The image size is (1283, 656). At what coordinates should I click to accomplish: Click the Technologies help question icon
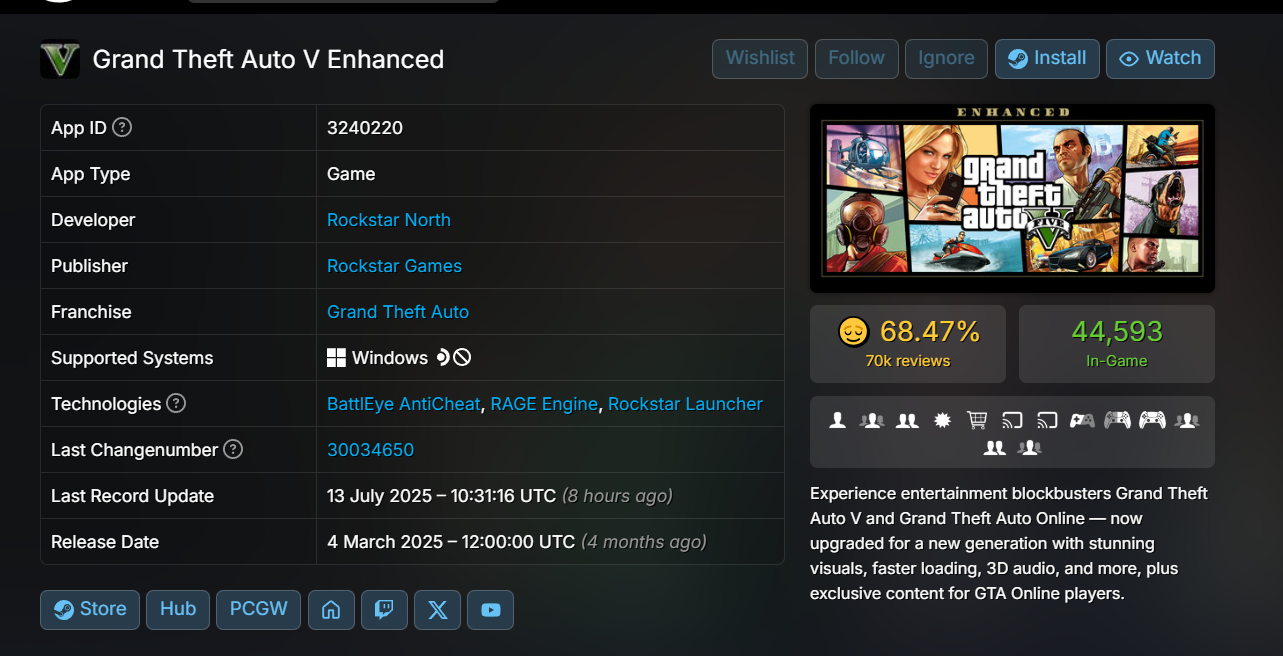pos(176,404)
